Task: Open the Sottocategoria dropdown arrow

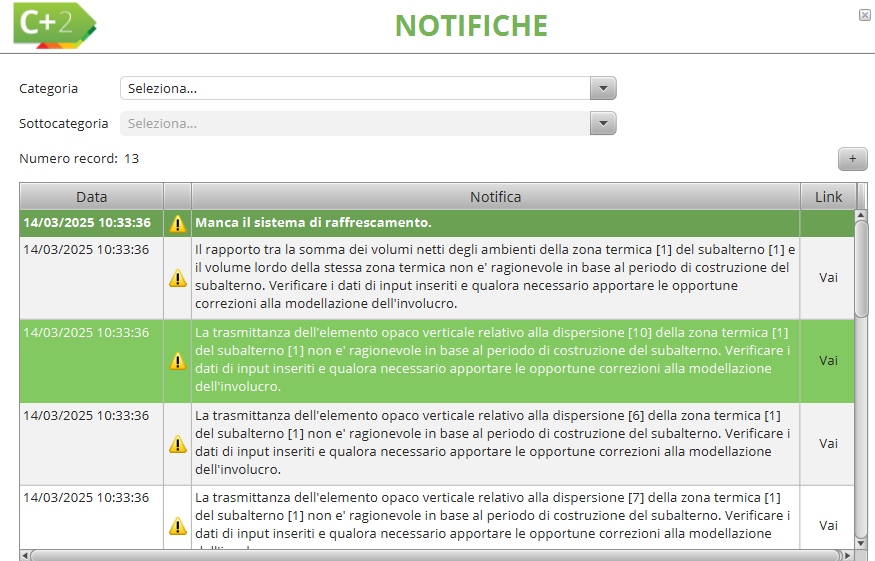Action: coord(603,123)
